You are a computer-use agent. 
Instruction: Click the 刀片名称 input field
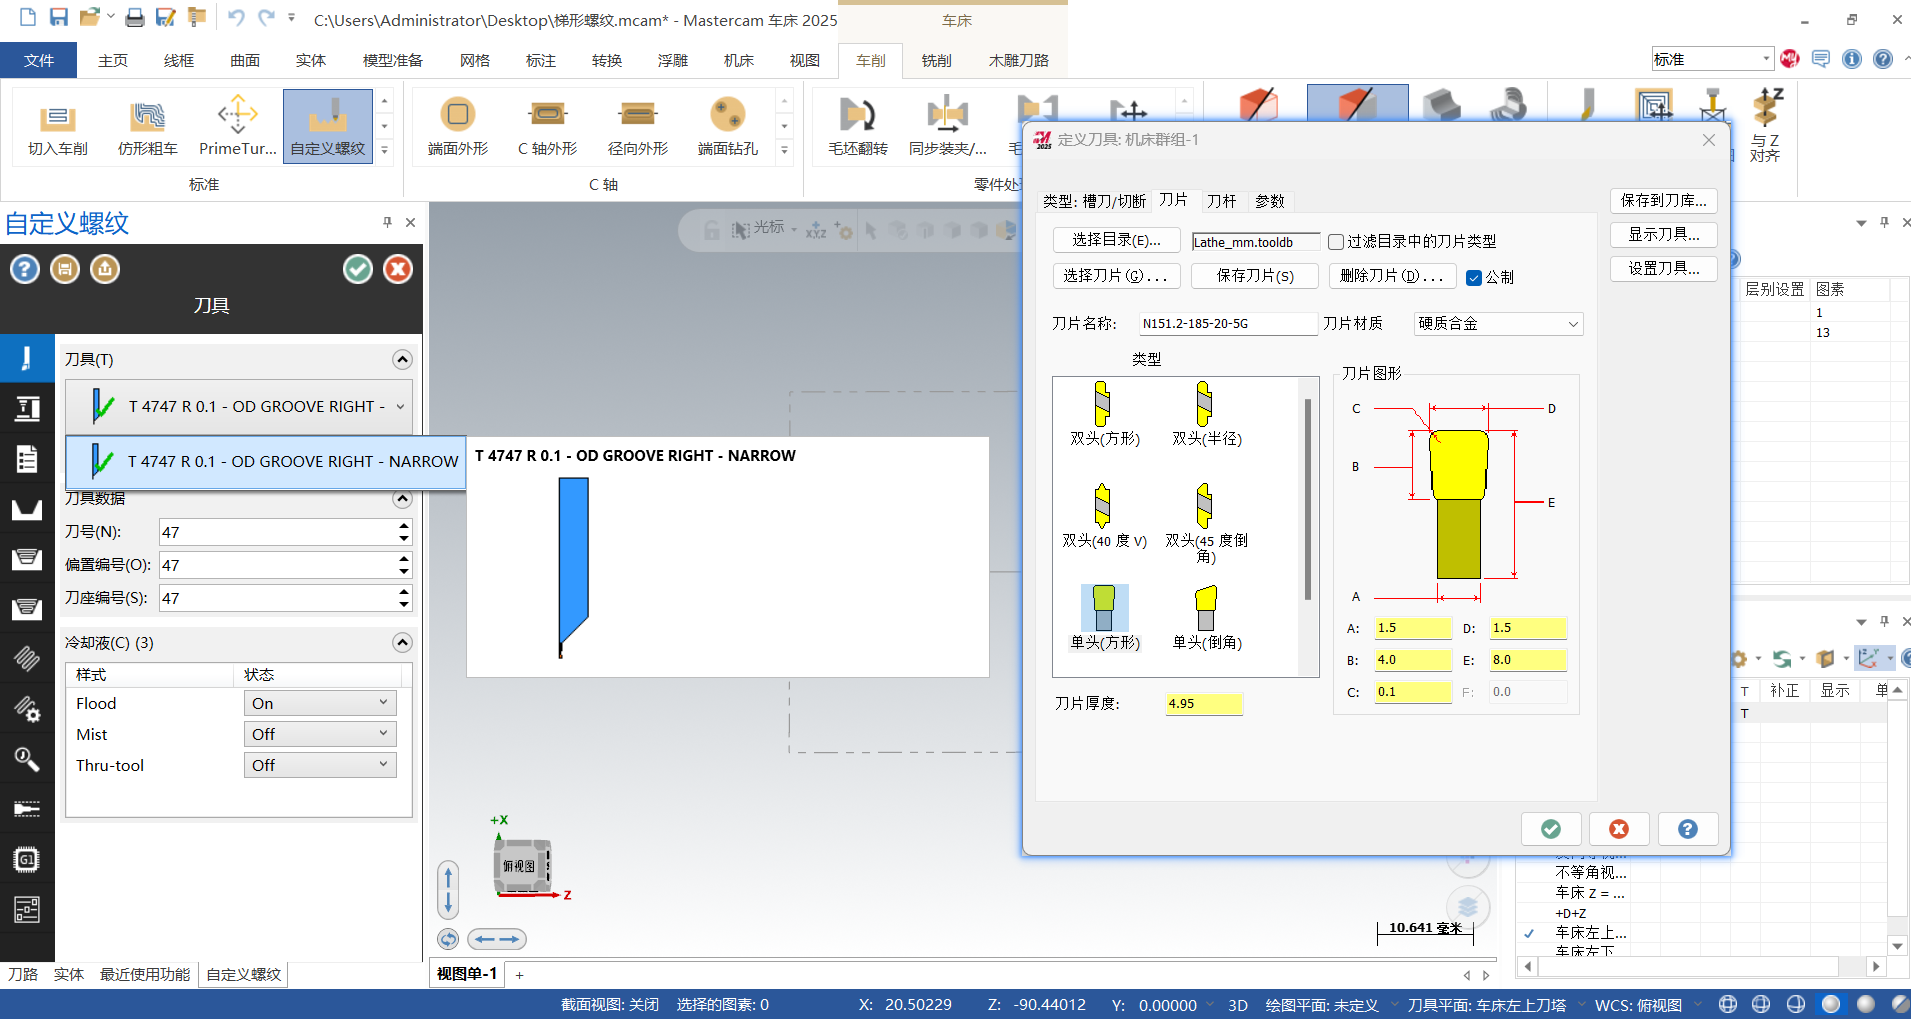tap(1228, 324)
